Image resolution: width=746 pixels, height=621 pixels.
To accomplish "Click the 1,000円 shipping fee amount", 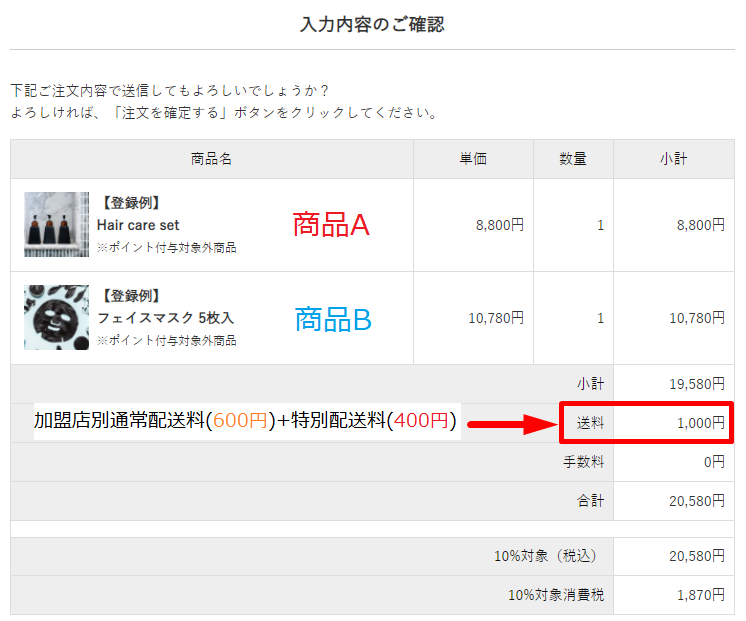I will 700,423.
